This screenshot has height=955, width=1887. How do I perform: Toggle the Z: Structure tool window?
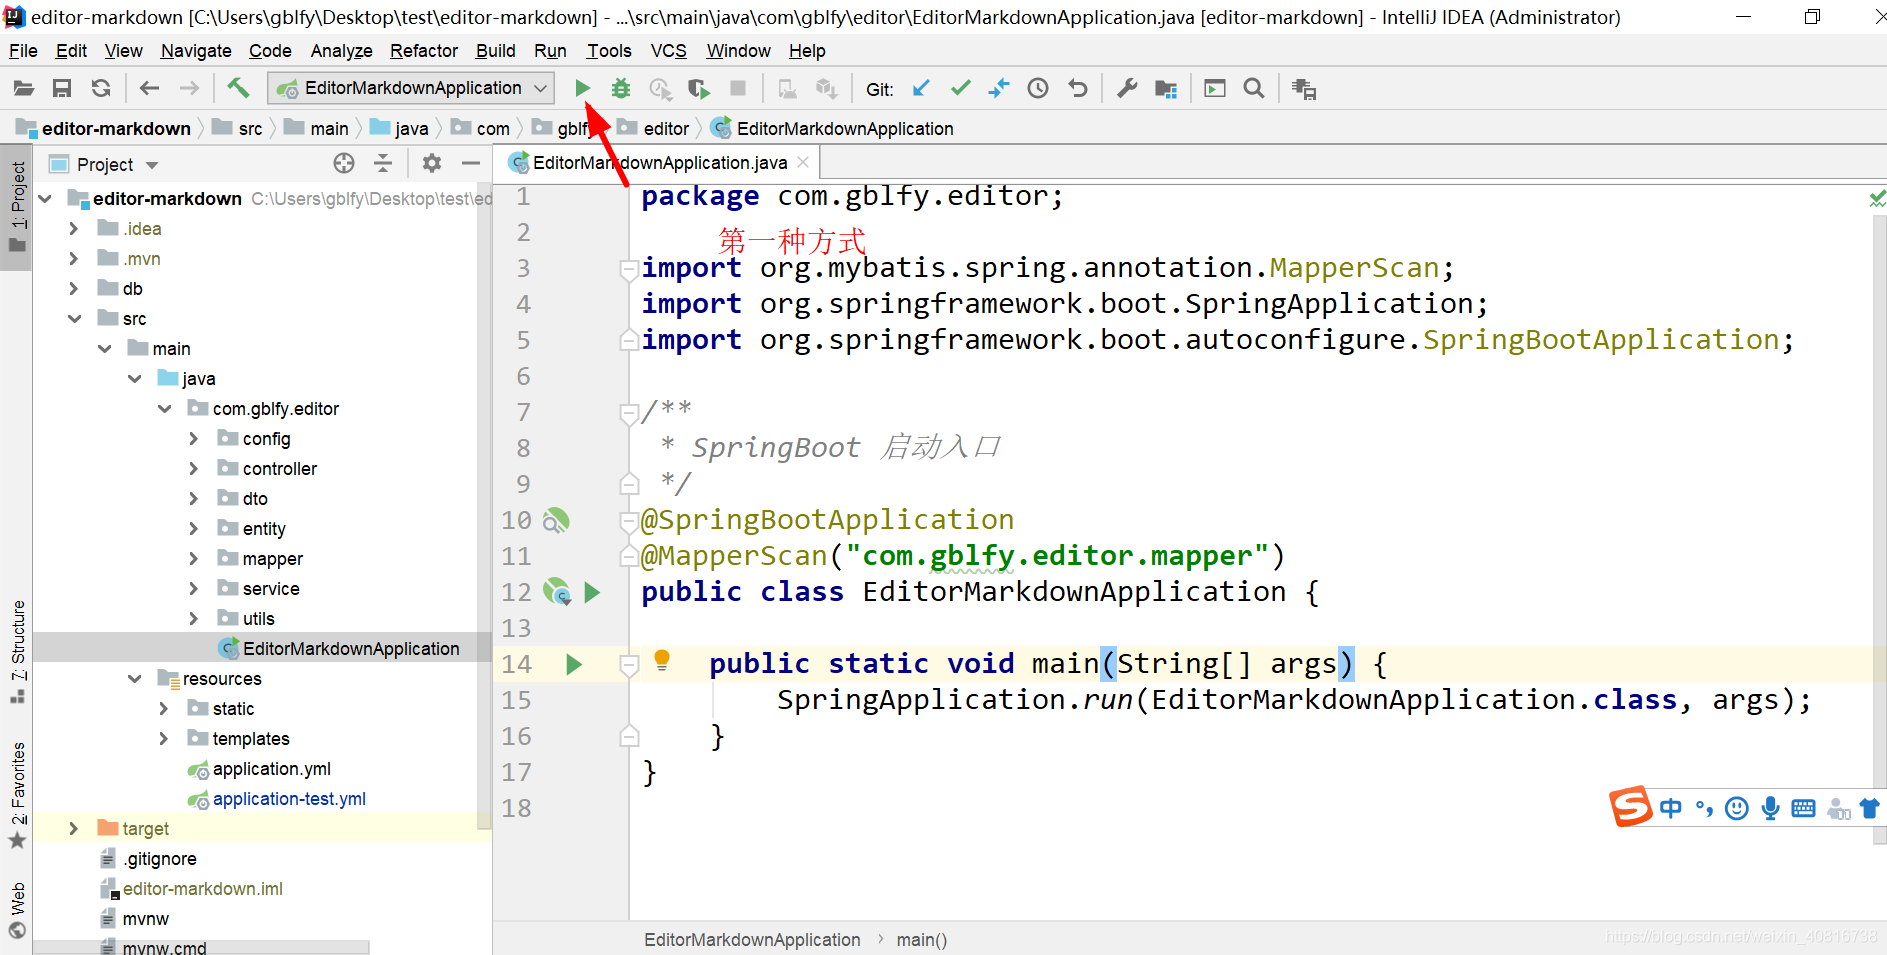pyautogui.click(x=17, y=652)
